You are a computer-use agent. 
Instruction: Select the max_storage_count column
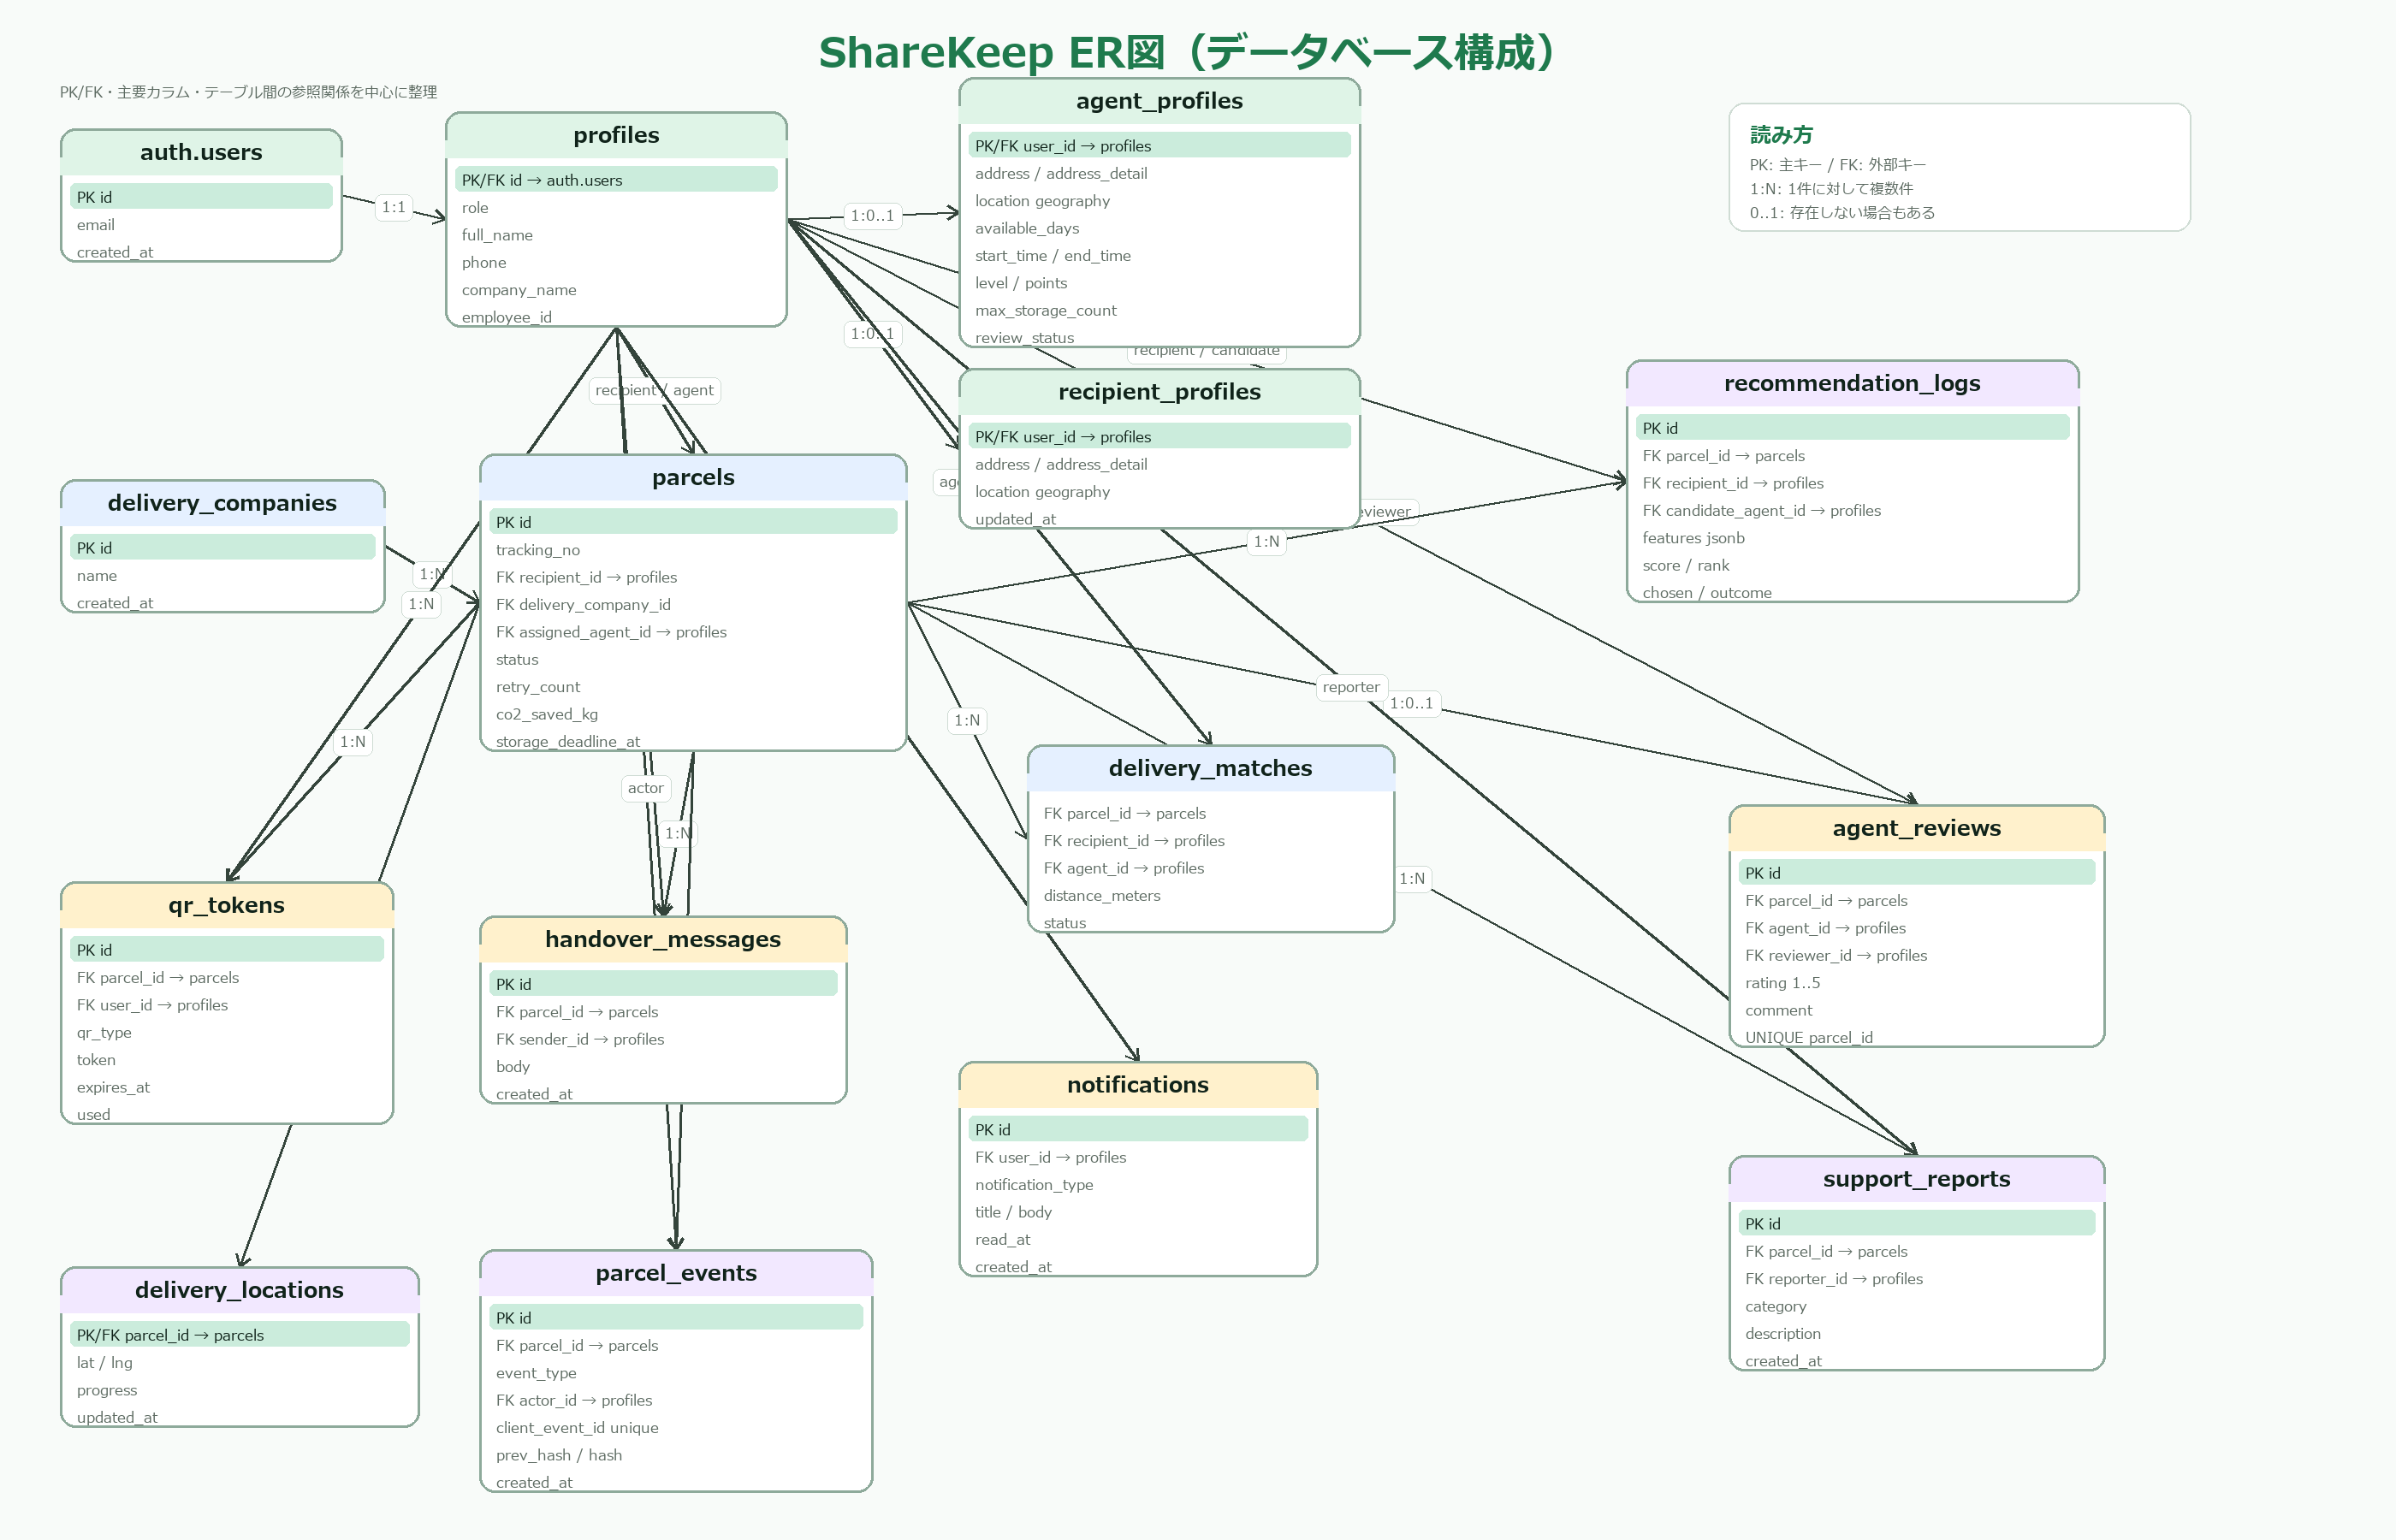(1046, 311)
